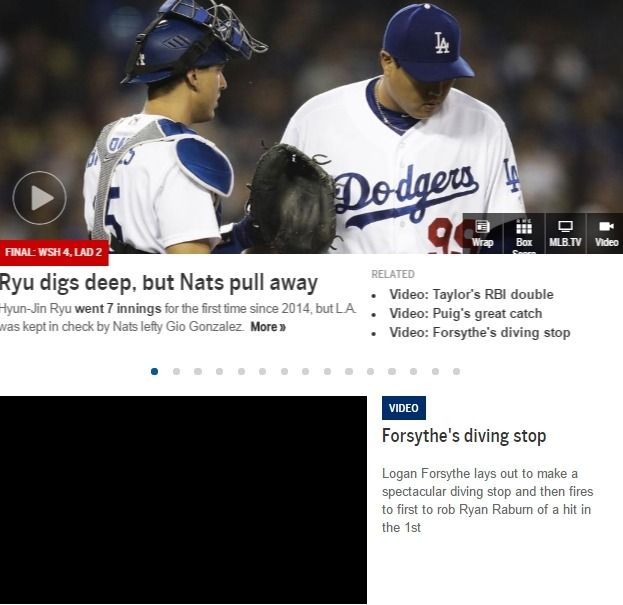Select the first active carousel dot
This screenshot has height=605, width=623.
pos(155,371)
